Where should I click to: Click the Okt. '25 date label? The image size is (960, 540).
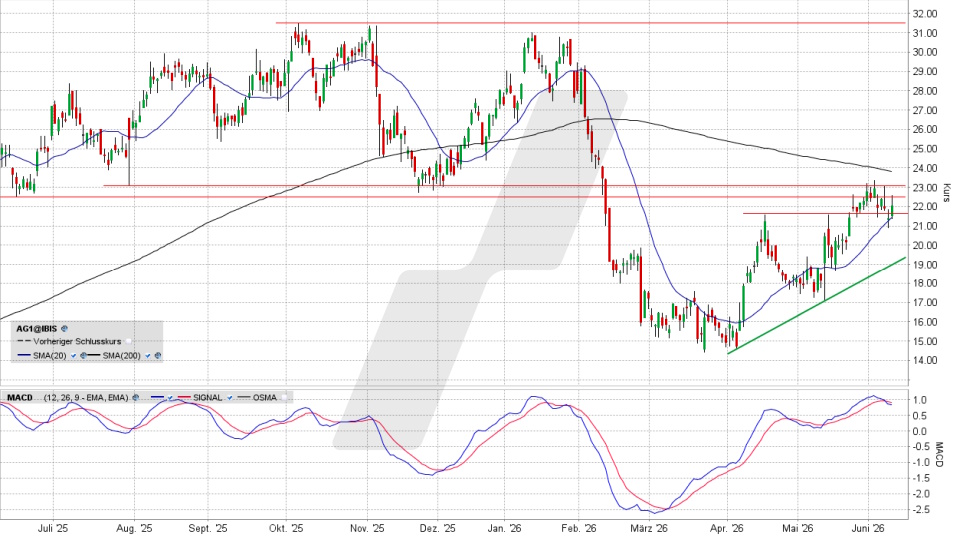pos(286,528)
